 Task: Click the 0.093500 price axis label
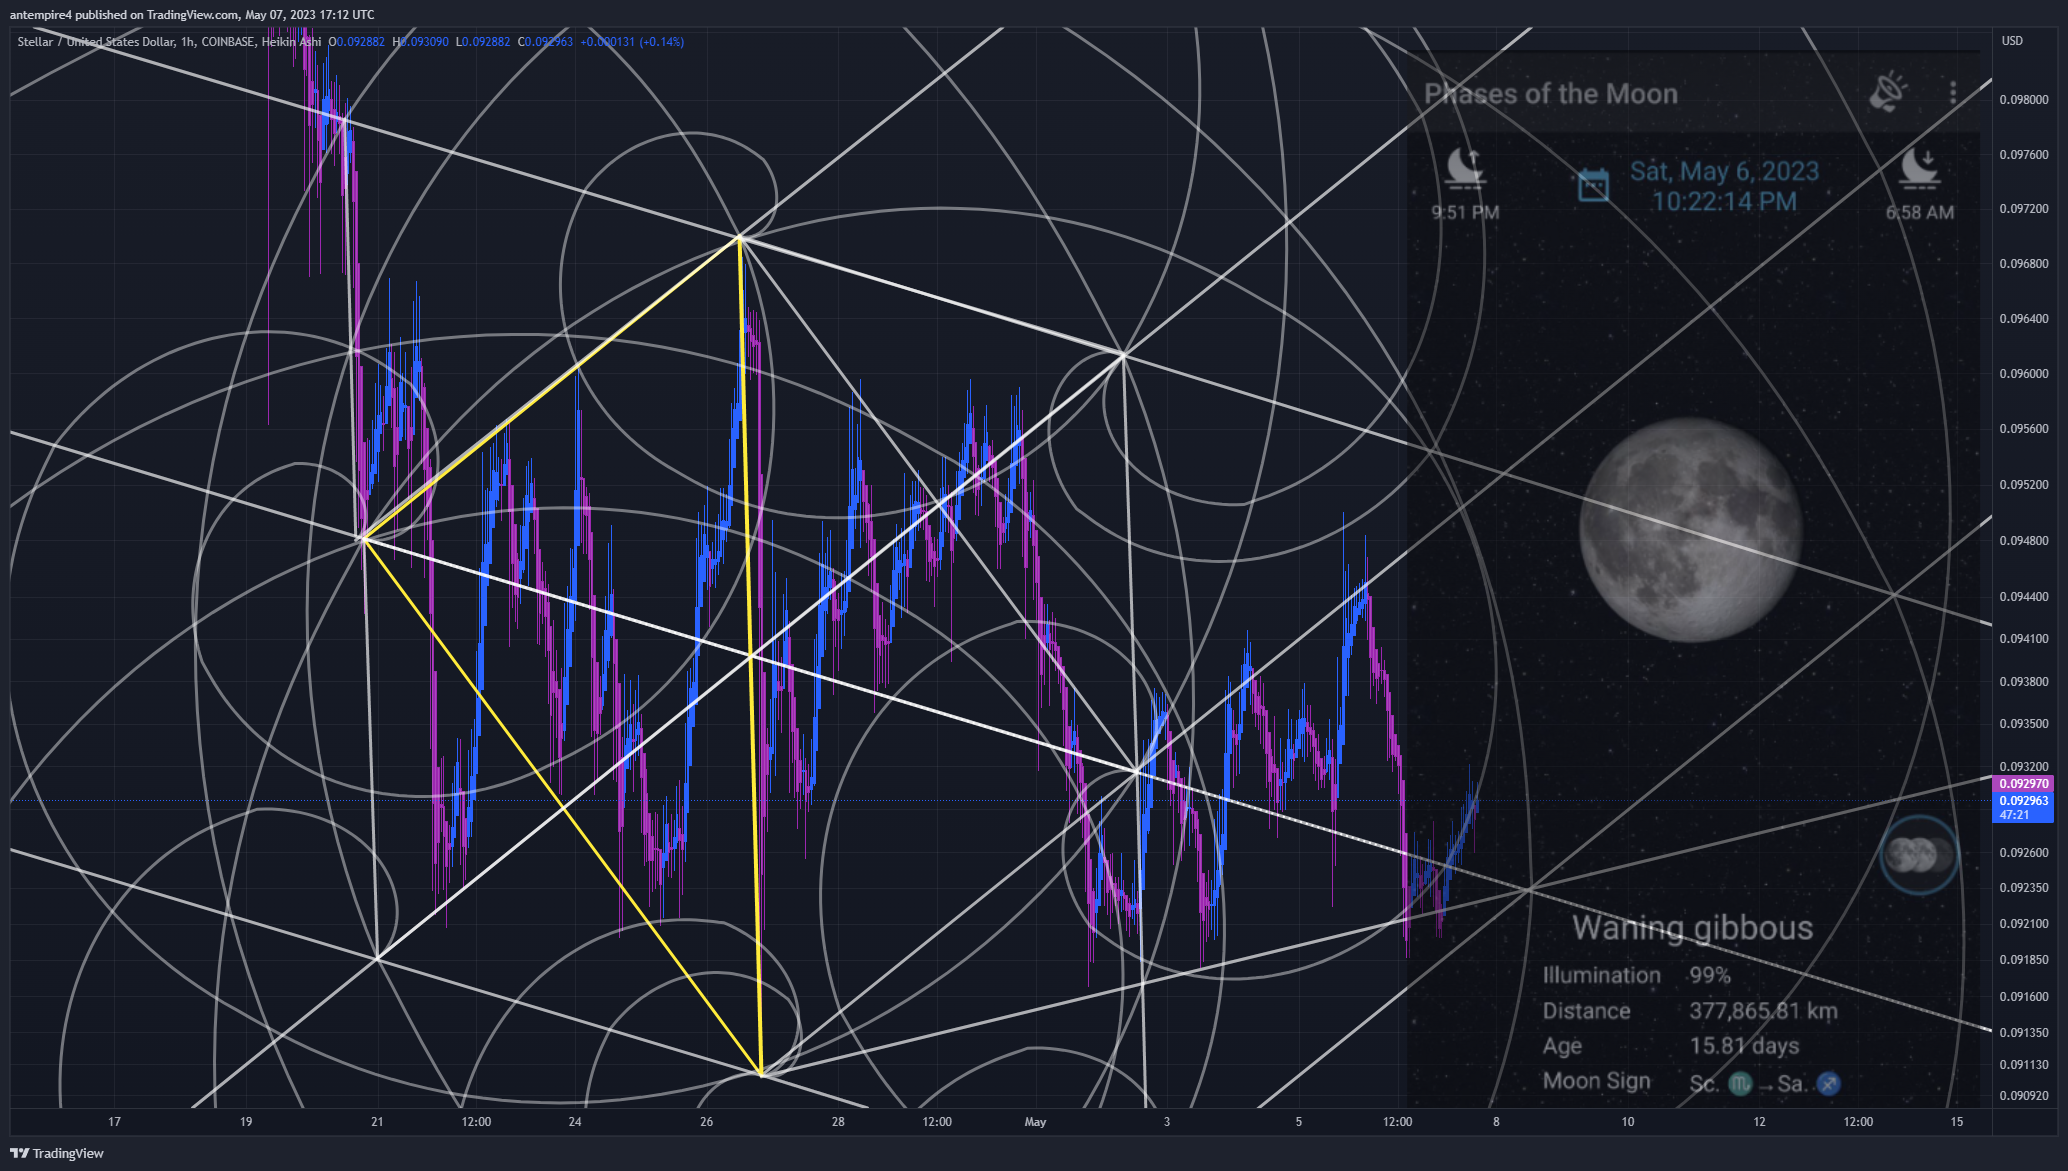[2024, 724]
